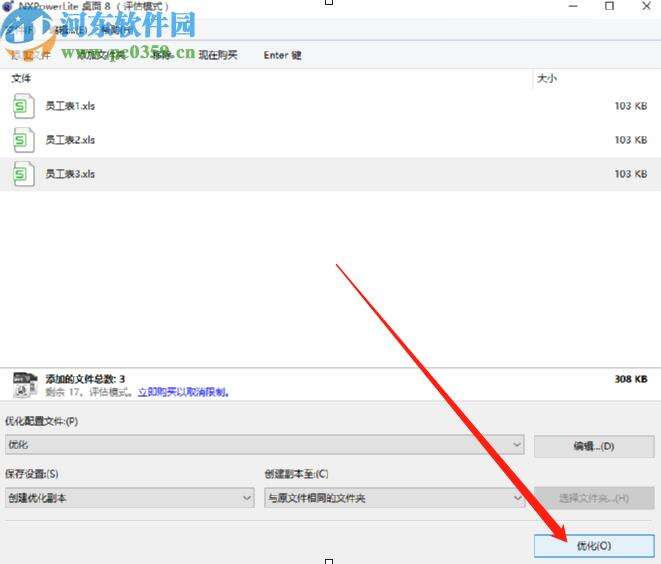Click the NXPowerLite app icon in title bar

8,6
